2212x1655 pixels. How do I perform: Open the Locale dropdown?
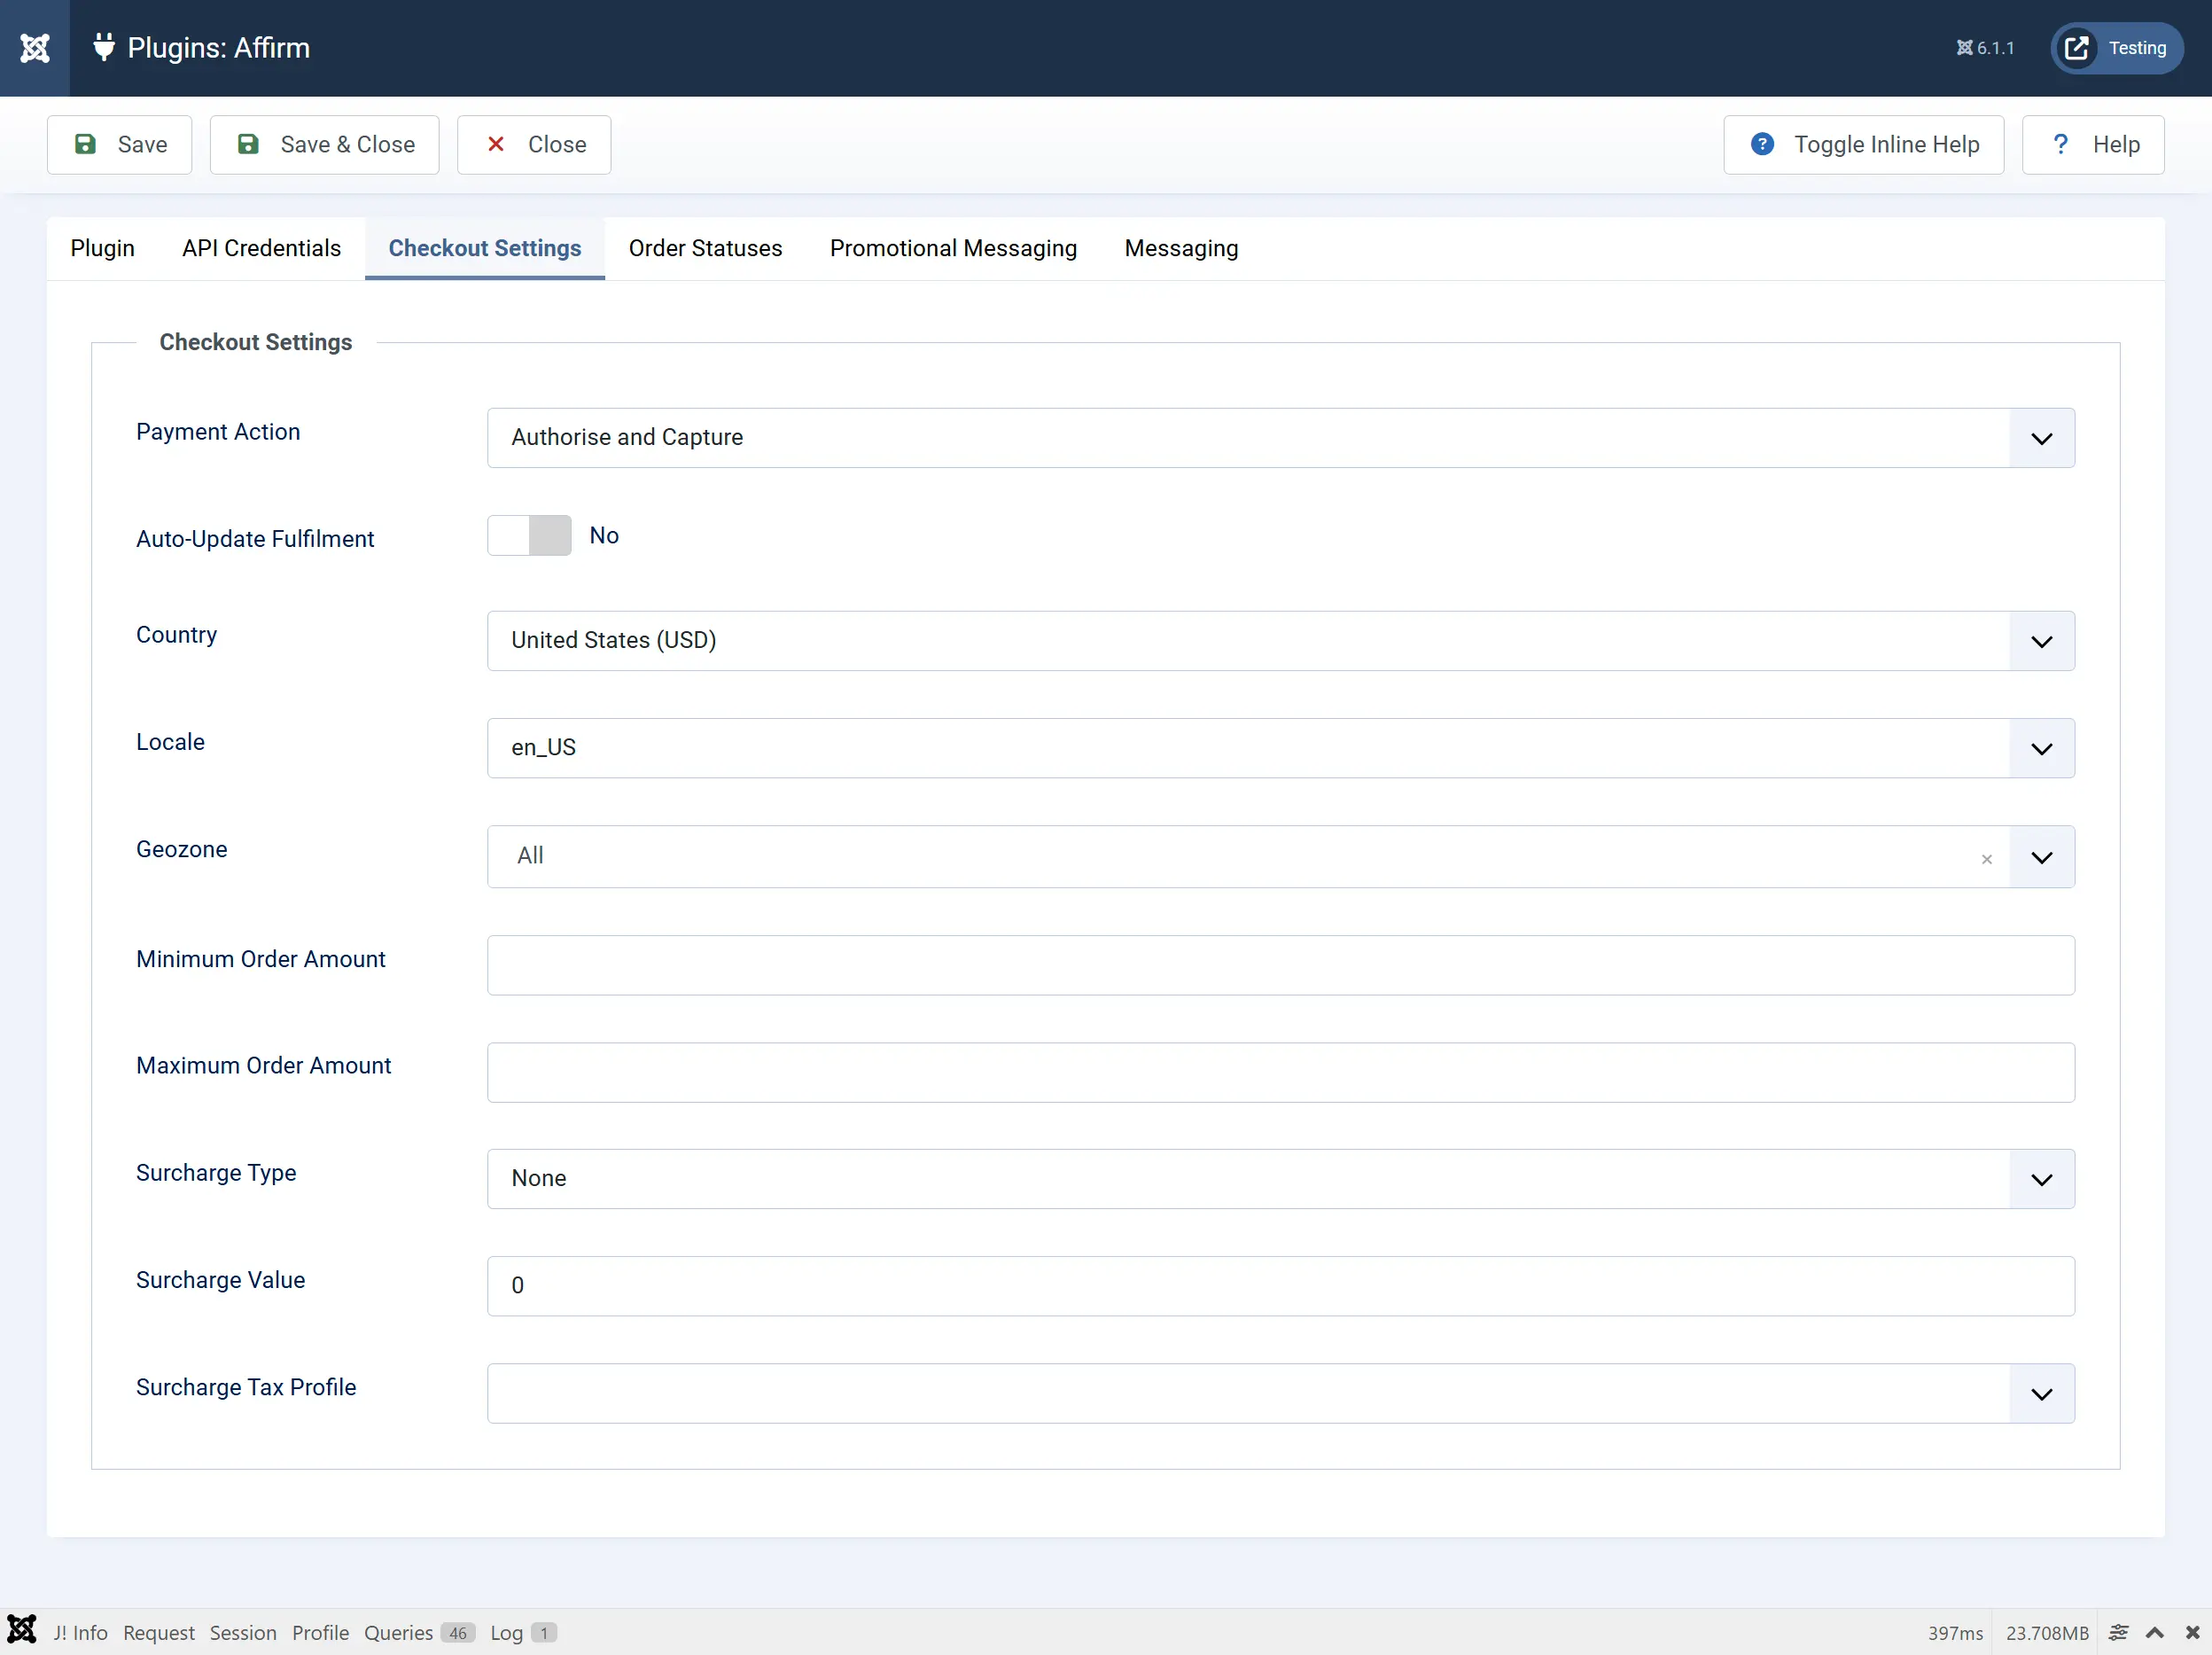click(x=1281, y=748)
